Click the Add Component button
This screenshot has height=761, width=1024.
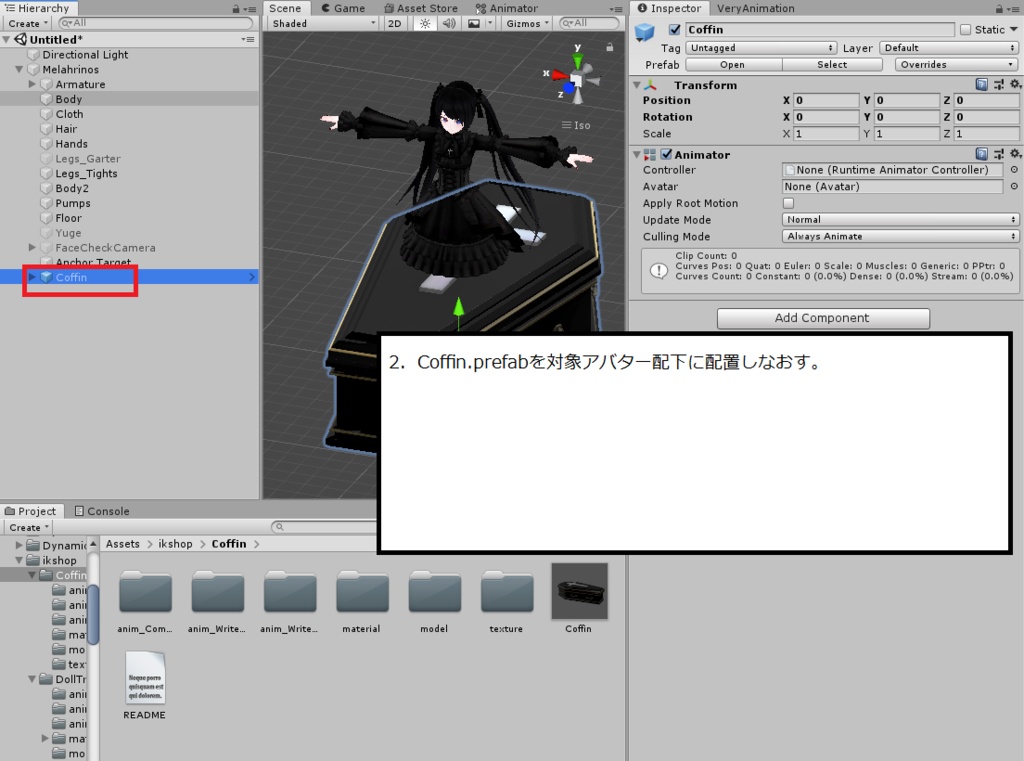[822, 318]
